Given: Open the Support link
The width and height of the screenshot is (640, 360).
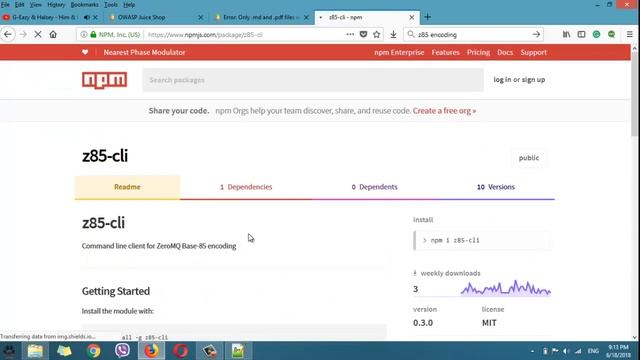Looking at the screenshot, I should [533, 52].
